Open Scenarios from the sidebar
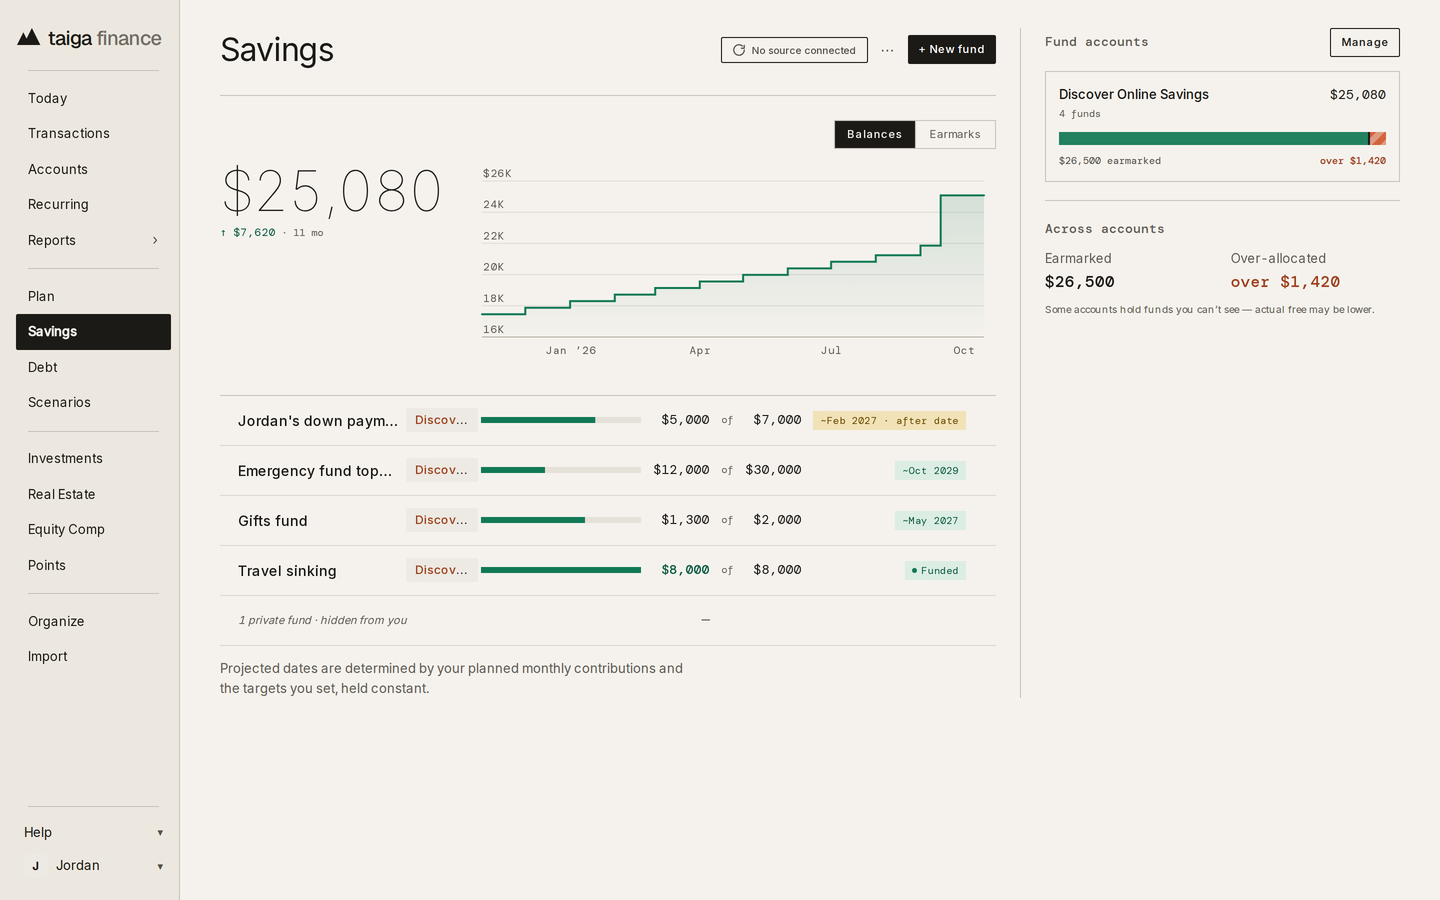 pyautogui.click(x=93, y=402)
